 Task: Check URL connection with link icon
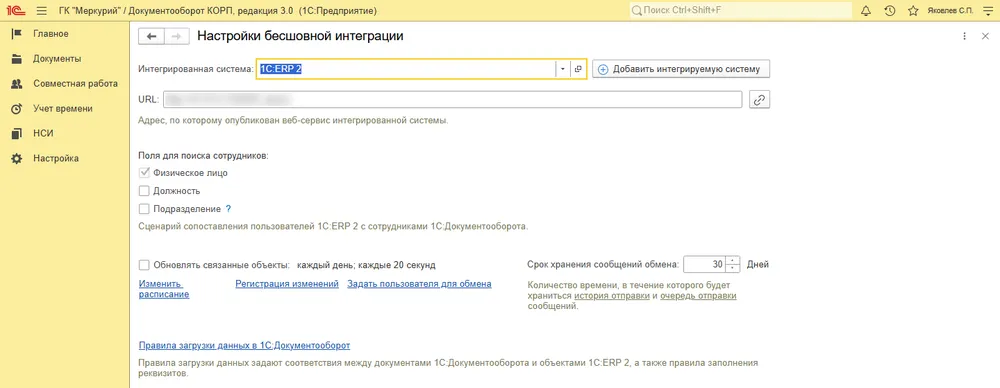(x=760, y=100)
